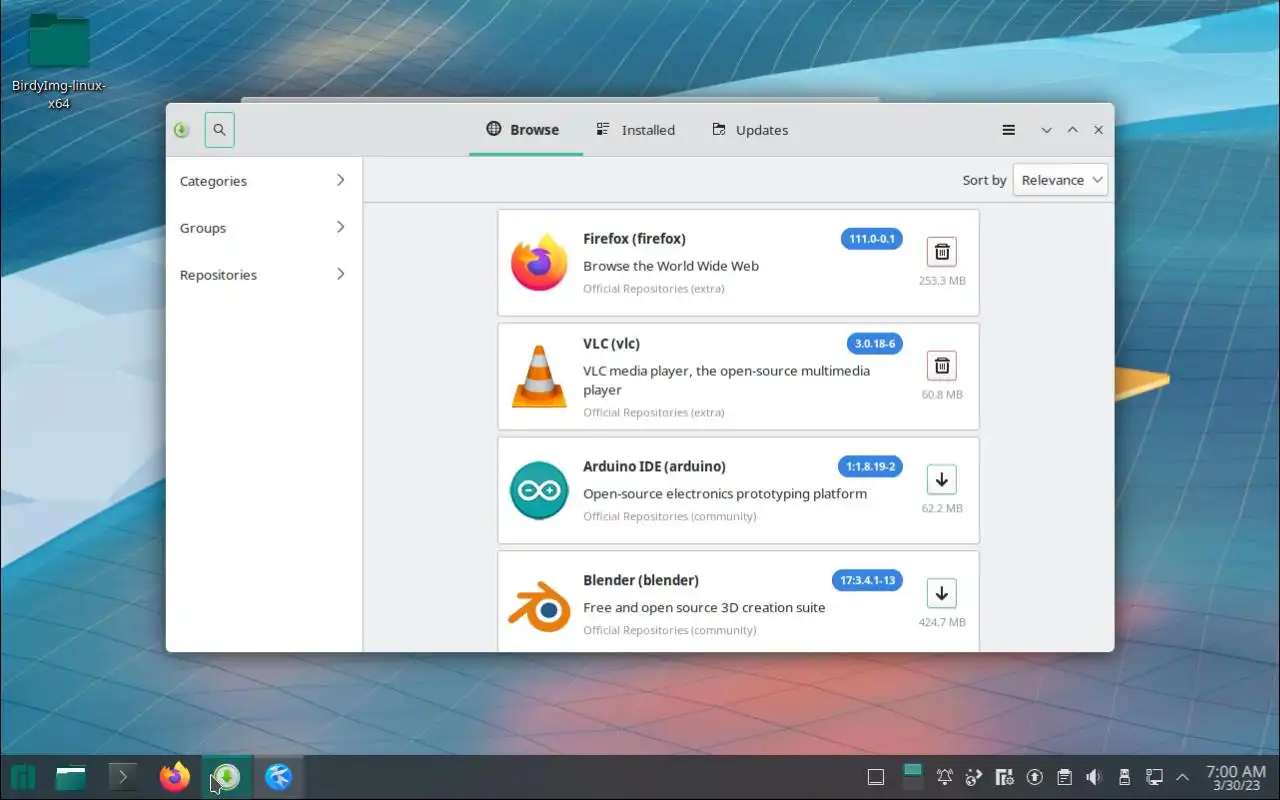This screenshot has width=1280, height=800.
Task: Open the BirdyImg-linux-x64 desktop folder
Action: tap(59, 61)
